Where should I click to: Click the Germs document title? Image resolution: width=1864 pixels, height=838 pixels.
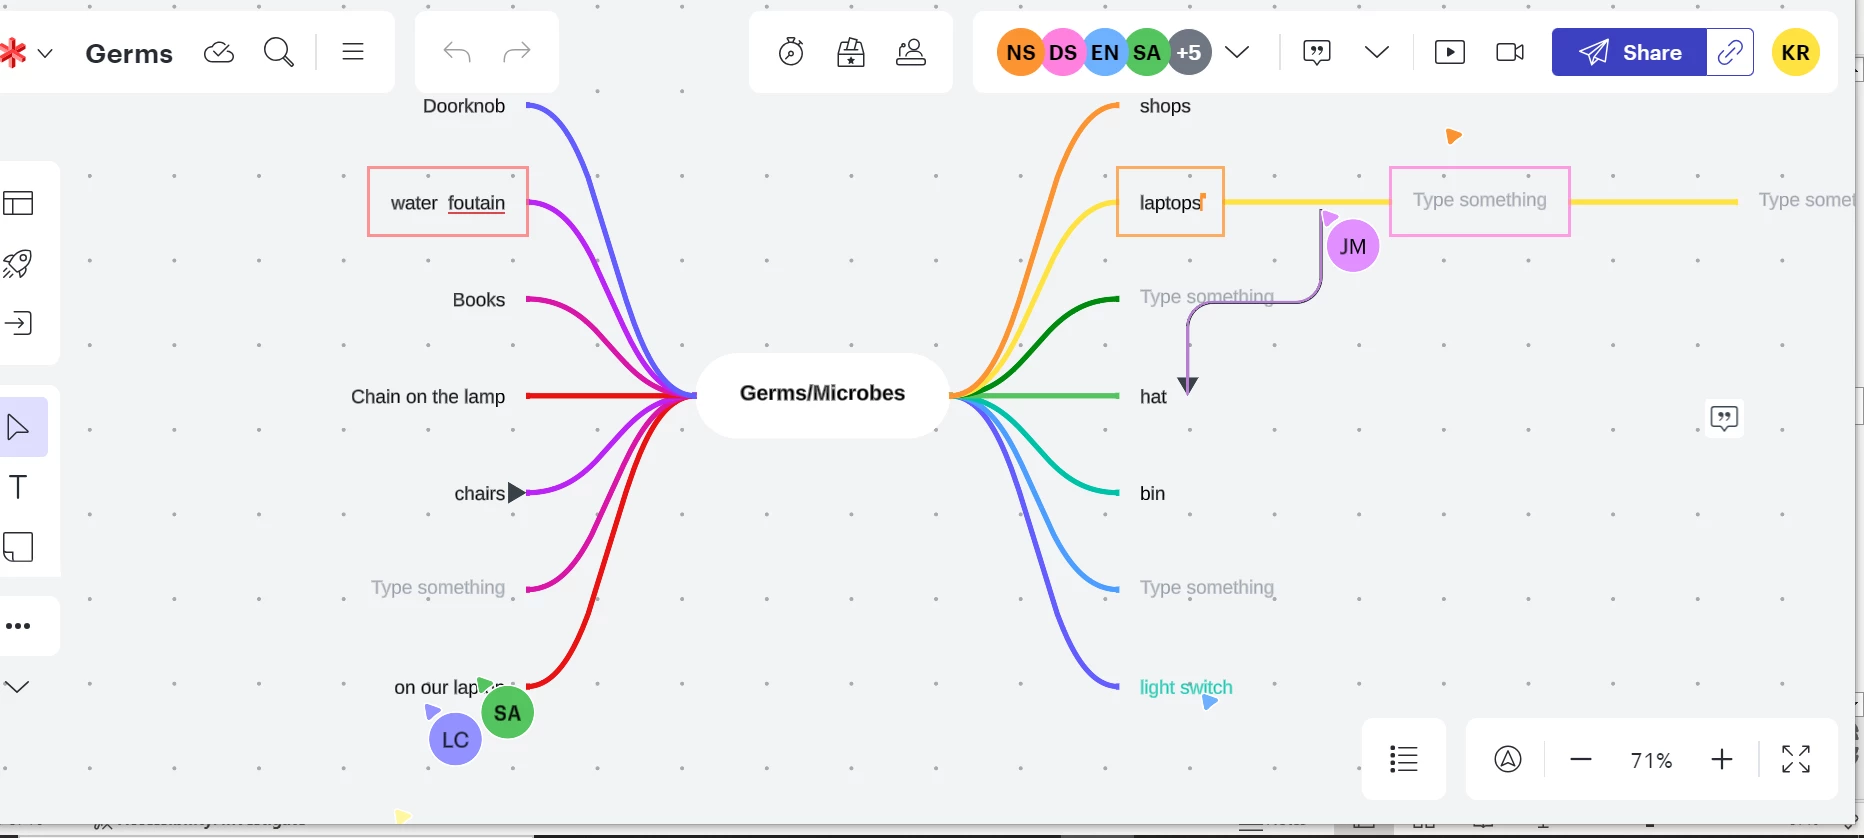pos(129,54)
